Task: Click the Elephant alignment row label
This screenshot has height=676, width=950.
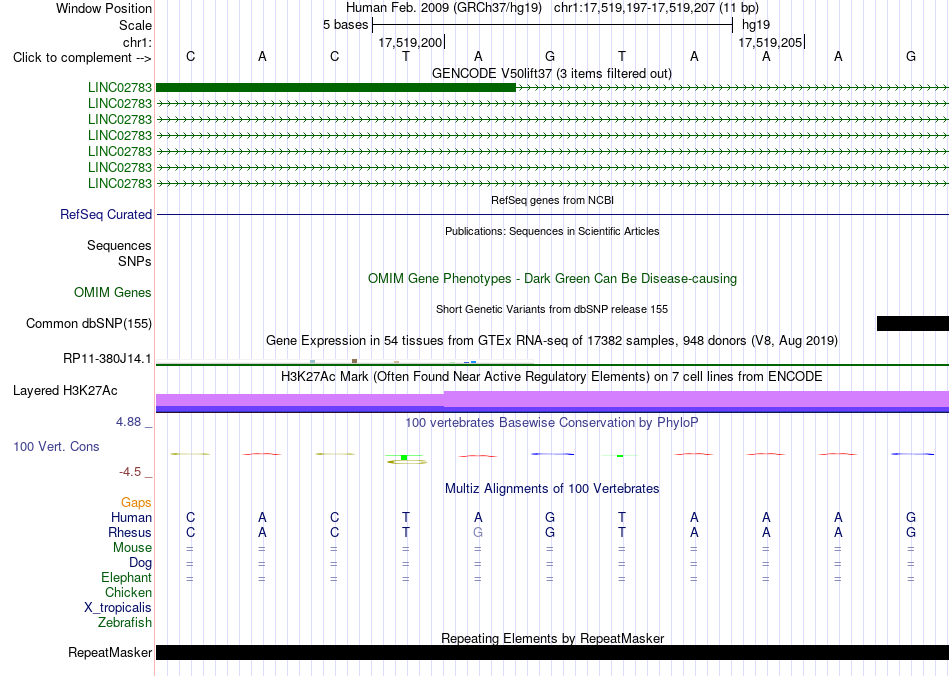Action: [126, 577]
